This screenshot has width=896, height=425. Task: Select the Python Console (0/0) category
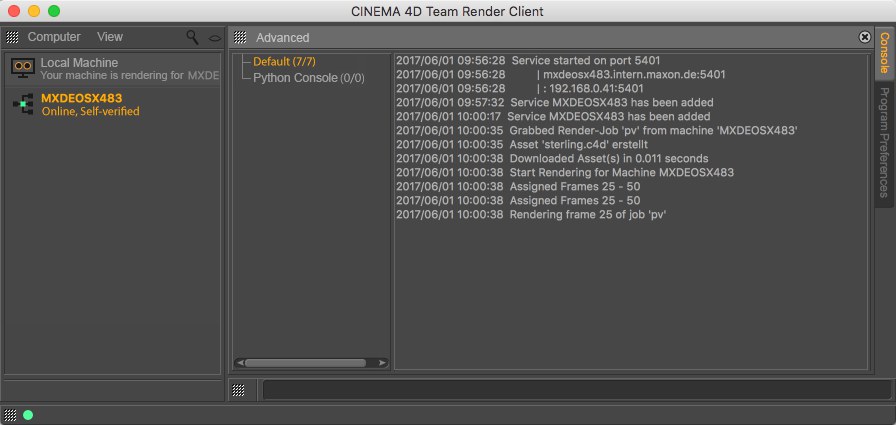309,78
